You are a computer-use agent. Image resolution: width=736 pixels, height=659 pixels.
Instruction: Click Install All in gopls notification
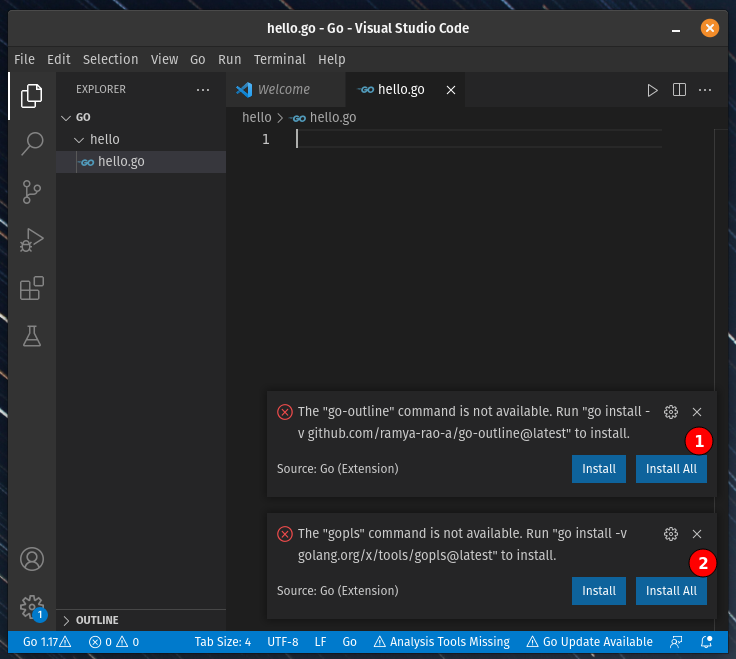(x=671, y=591)
